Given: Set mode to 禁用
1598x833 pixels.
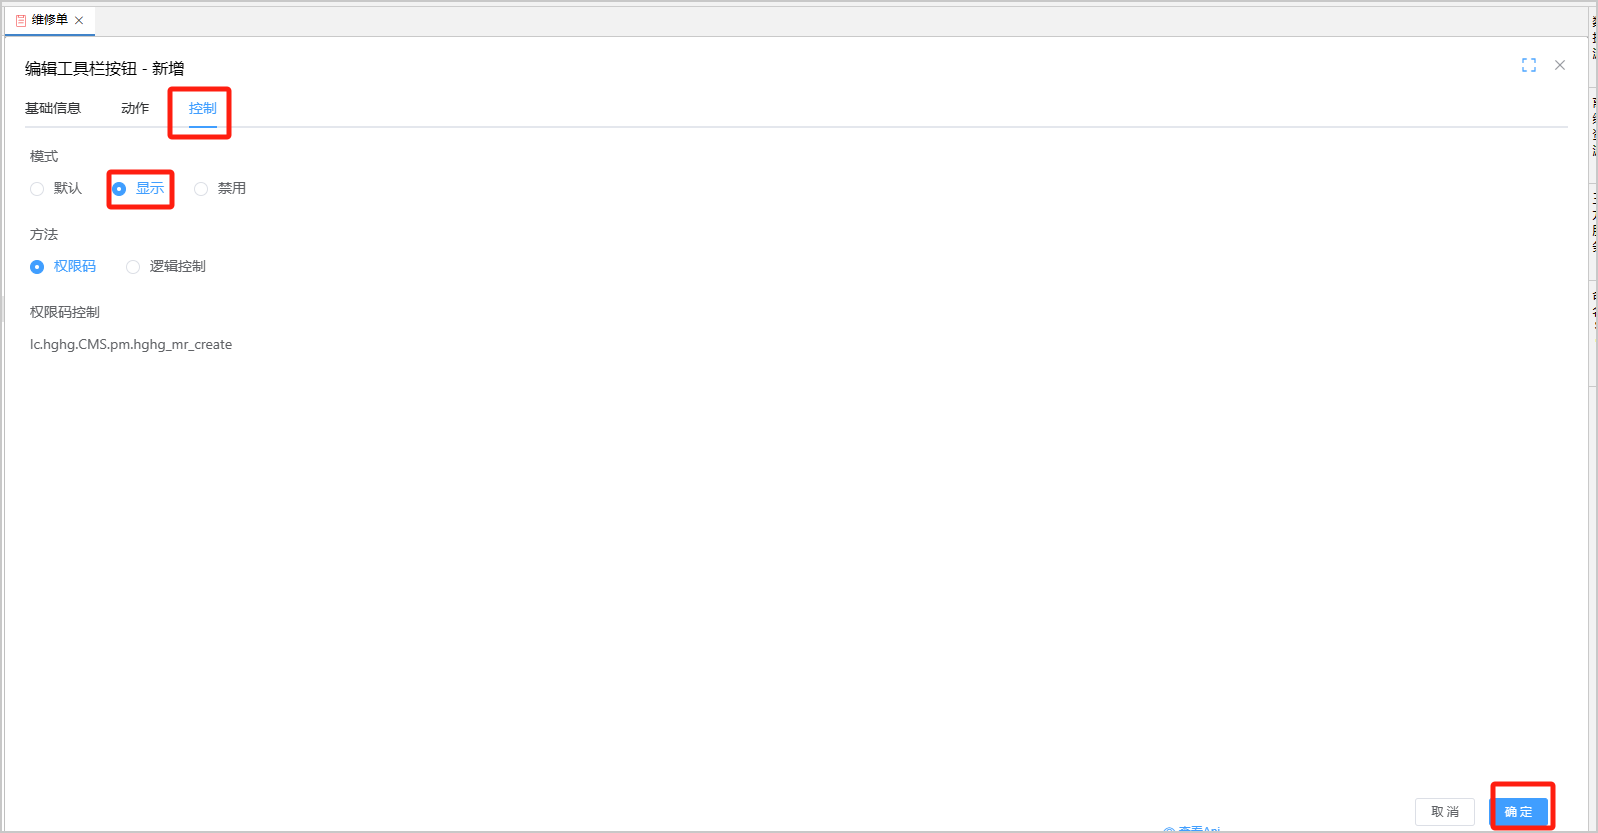Looking at the screenshot, I should point(201,189).
